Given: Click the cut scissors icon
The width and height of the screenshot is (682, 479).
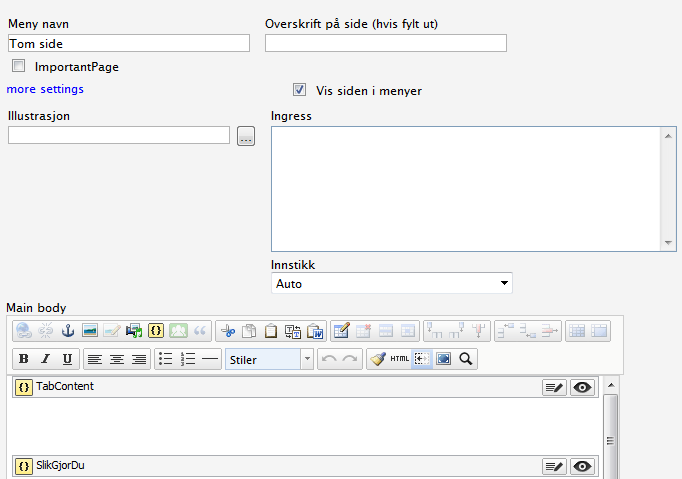Looking at the screenshot, I should 228,331.
